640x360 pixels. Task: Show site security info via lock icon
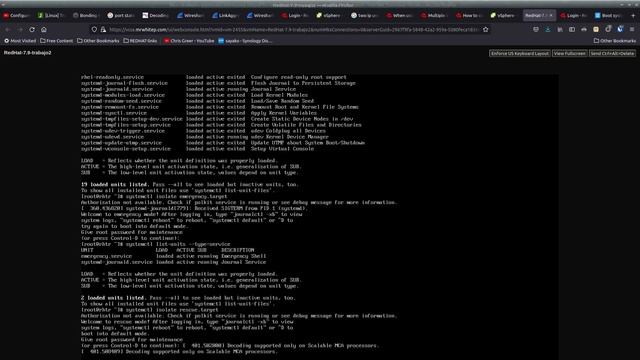[103, 29]
